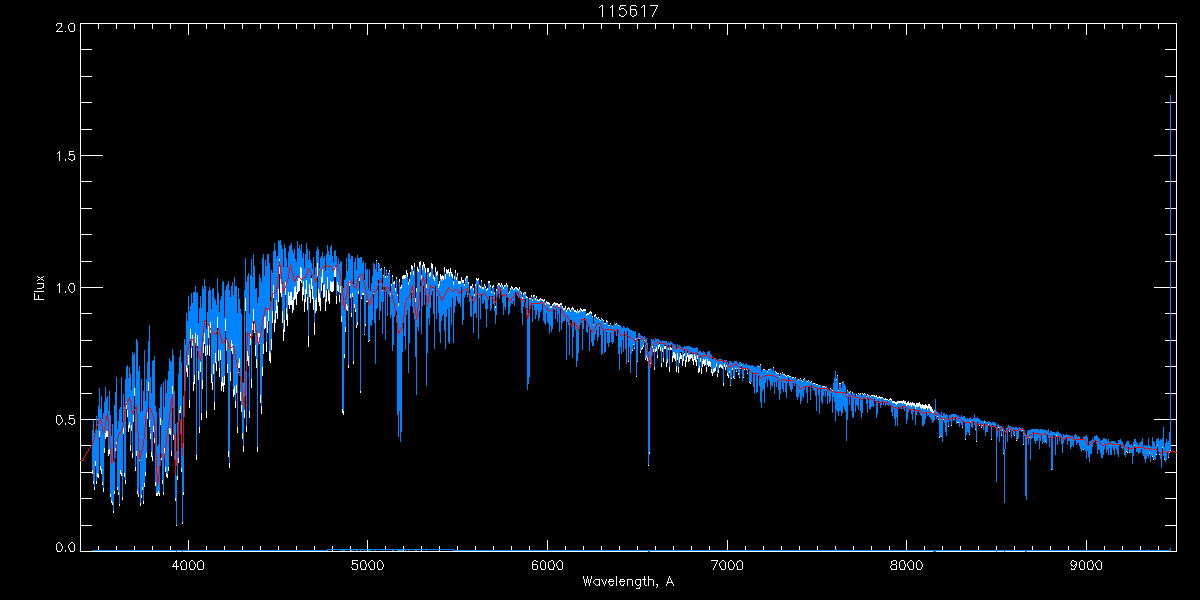
Task: Click the 8000 x-axis tick label
Action: [x=907, y=565]
